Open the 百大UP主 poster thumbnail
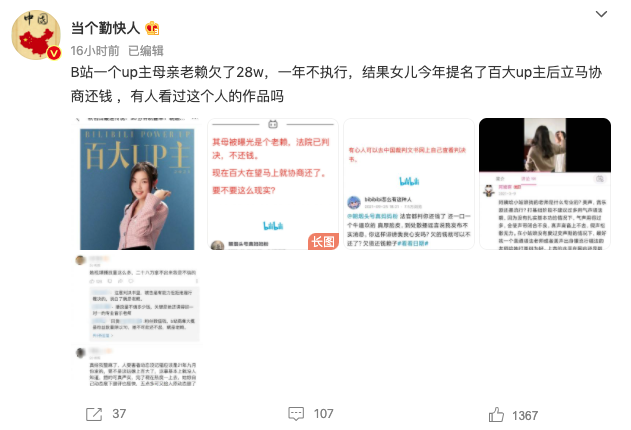 [x=137, y=184]
